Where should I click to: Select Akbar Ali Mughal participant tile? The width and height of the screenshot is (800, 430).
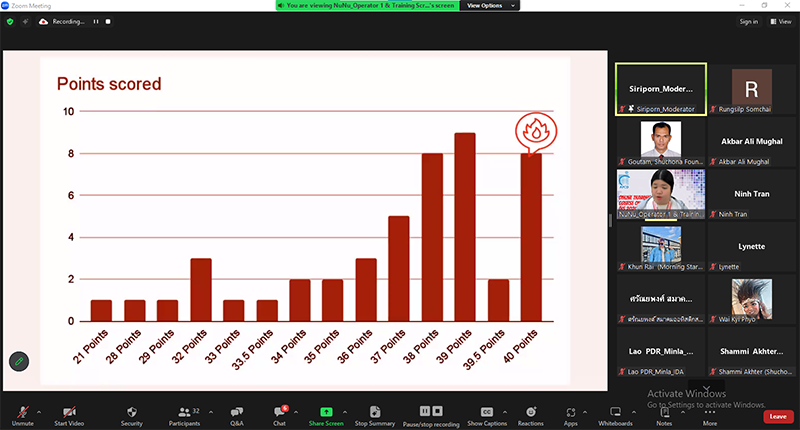752,142
